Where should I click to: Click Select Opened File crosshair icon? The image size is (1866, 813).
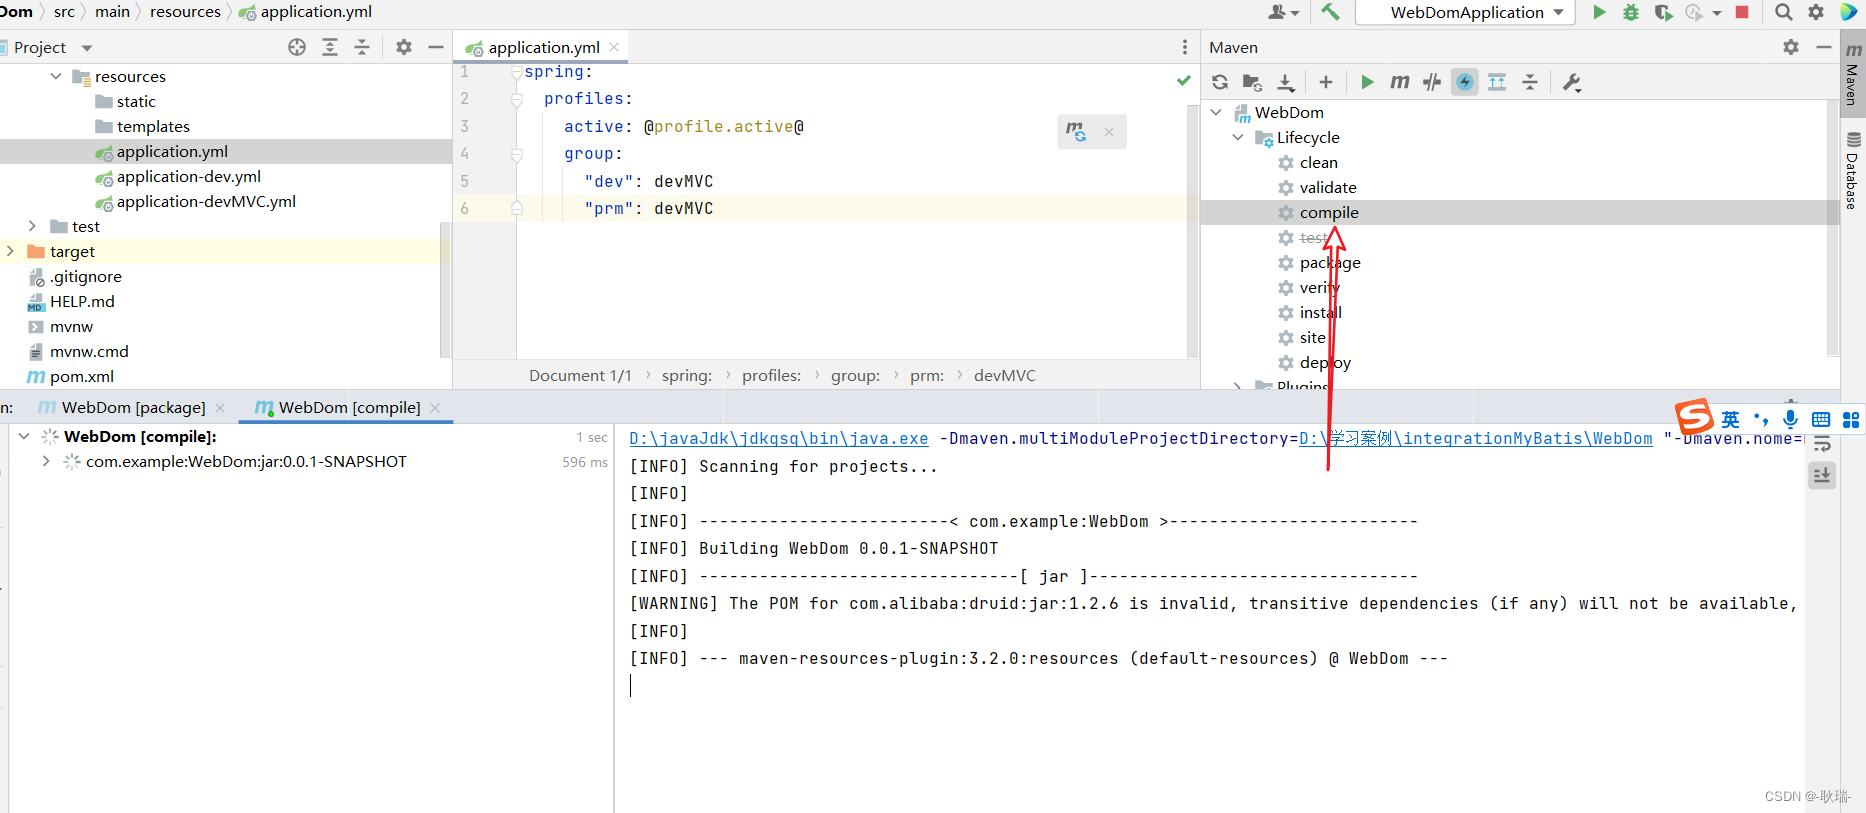[x=297, y=47]
